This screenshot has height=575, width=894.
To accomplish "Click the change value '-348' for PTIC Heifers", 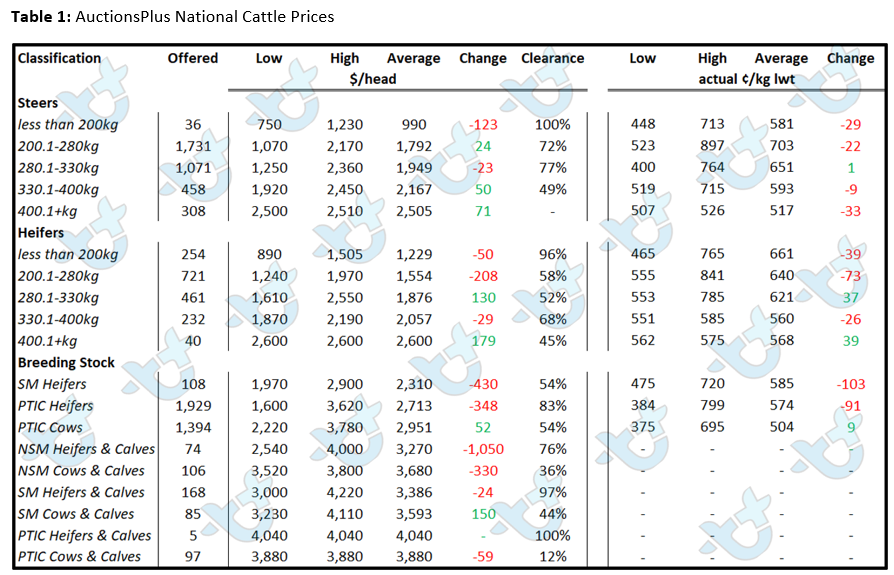I will point(483,406).
